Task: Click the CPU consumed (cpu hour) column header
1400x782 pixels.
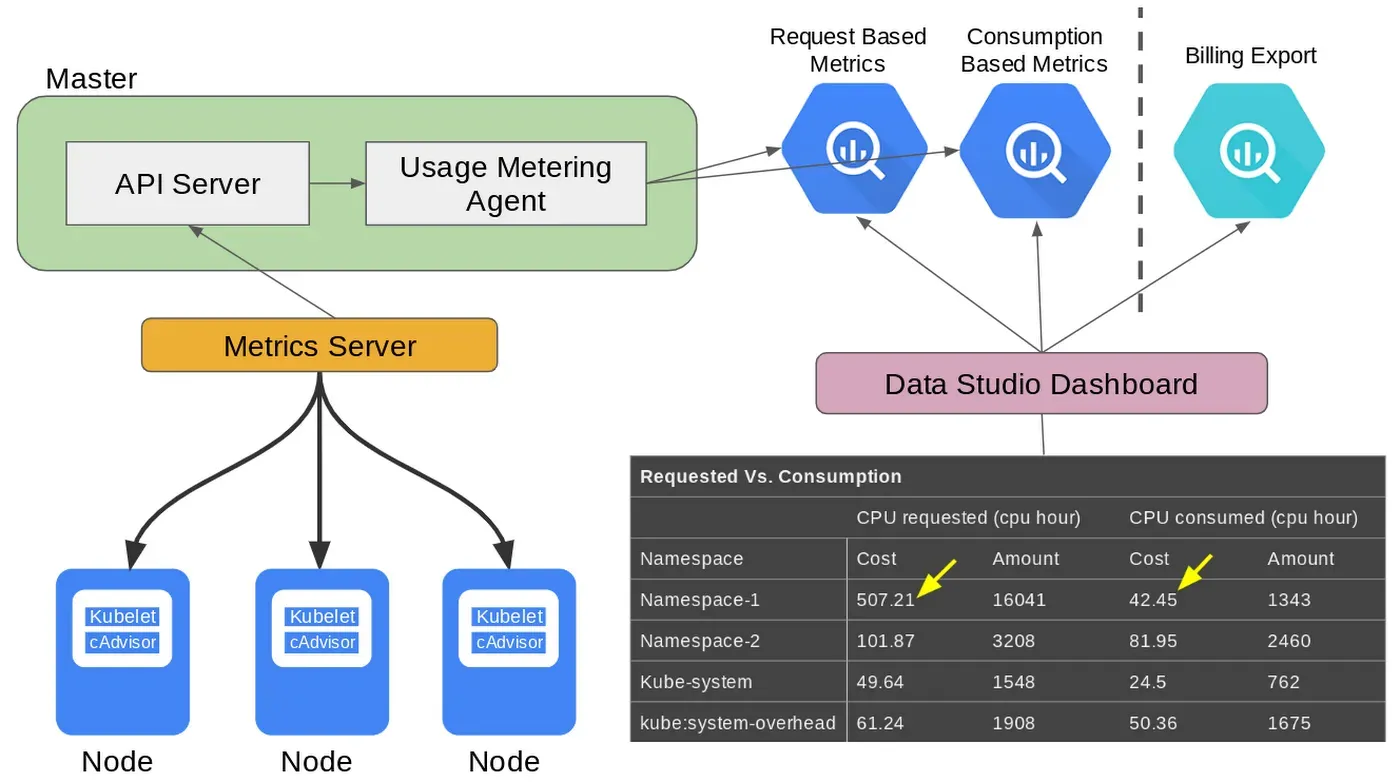Action: (1243, 517)
